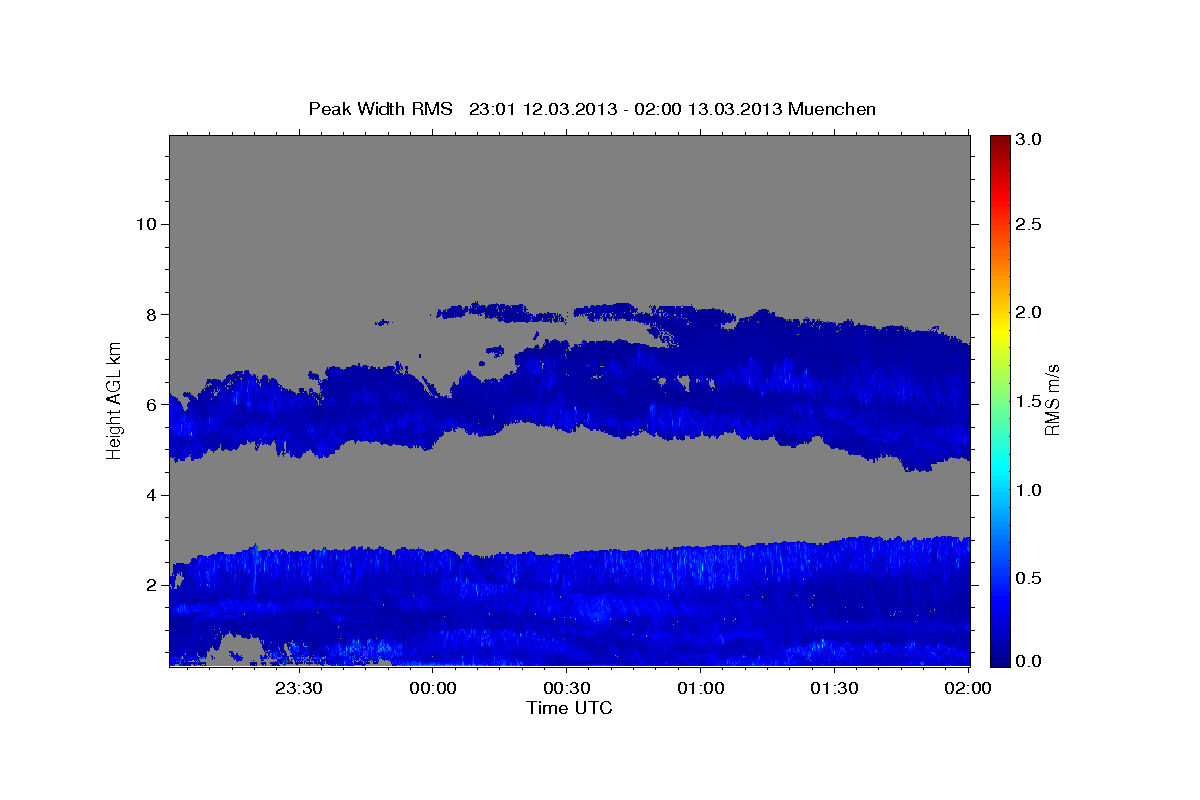
Task: Click the cyan section of the colorbar
Action: (999, 465)
